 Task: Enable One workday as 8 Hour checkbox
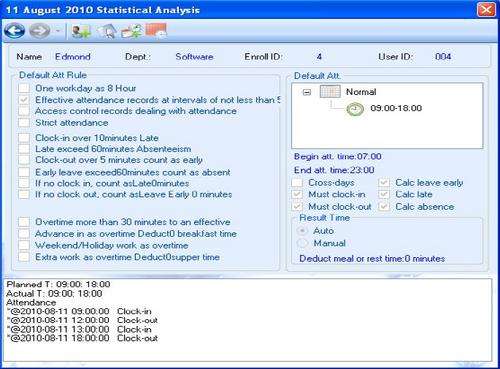tap(24, 88)
